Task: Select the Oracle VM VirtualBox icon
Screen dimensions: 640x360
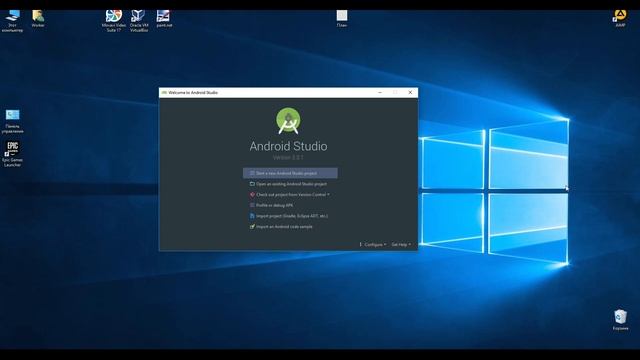Action: [x=139, y=20]
